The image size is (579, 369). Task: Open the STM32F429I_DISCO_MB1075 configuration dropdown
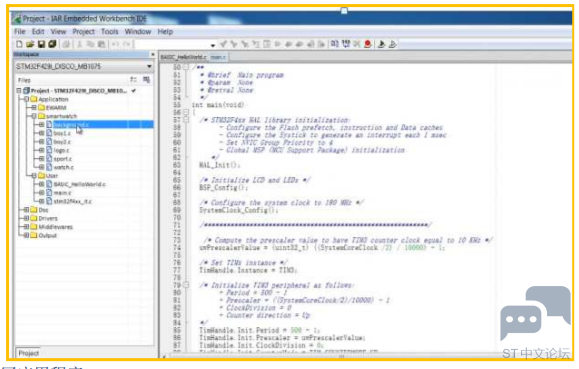(149, 66)
